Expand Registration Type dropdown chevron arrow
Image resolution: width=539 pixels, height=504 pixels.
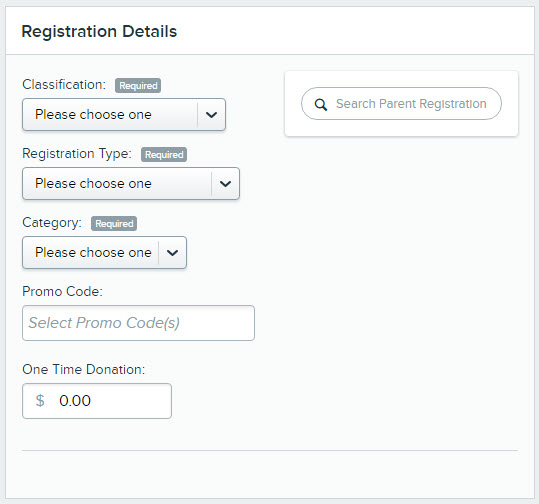(225, 184)
